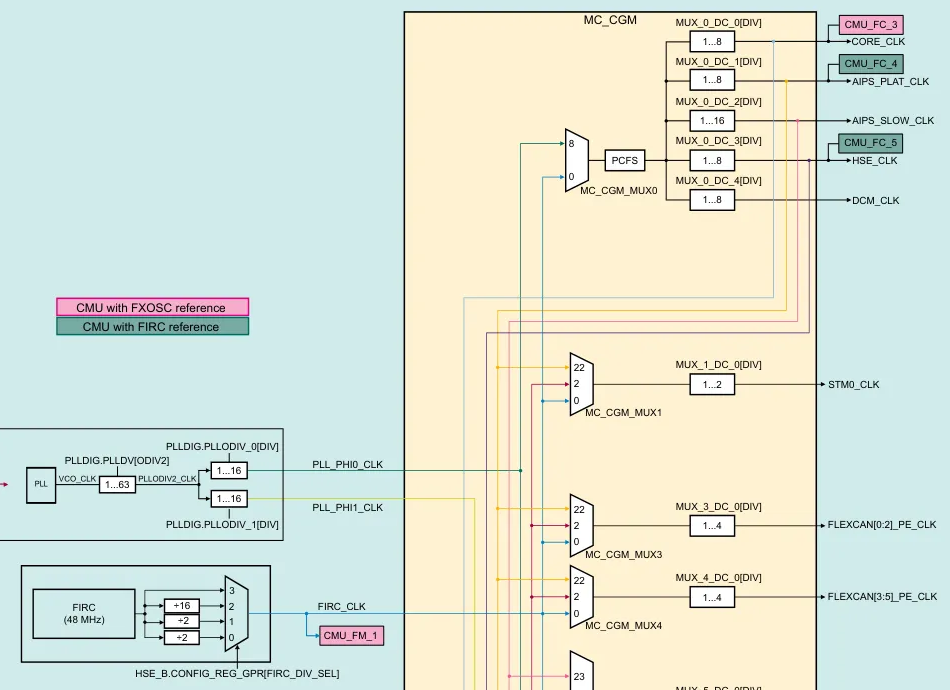Select the green CMU_FC_4 box
This screenshot has height=690, width=950.
pos(871,64)
